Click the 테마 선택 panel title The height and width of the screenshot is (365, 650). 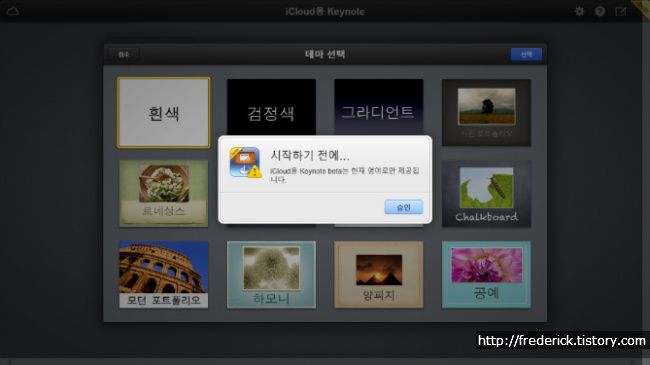pyautogui.click(x=325, y=54)
